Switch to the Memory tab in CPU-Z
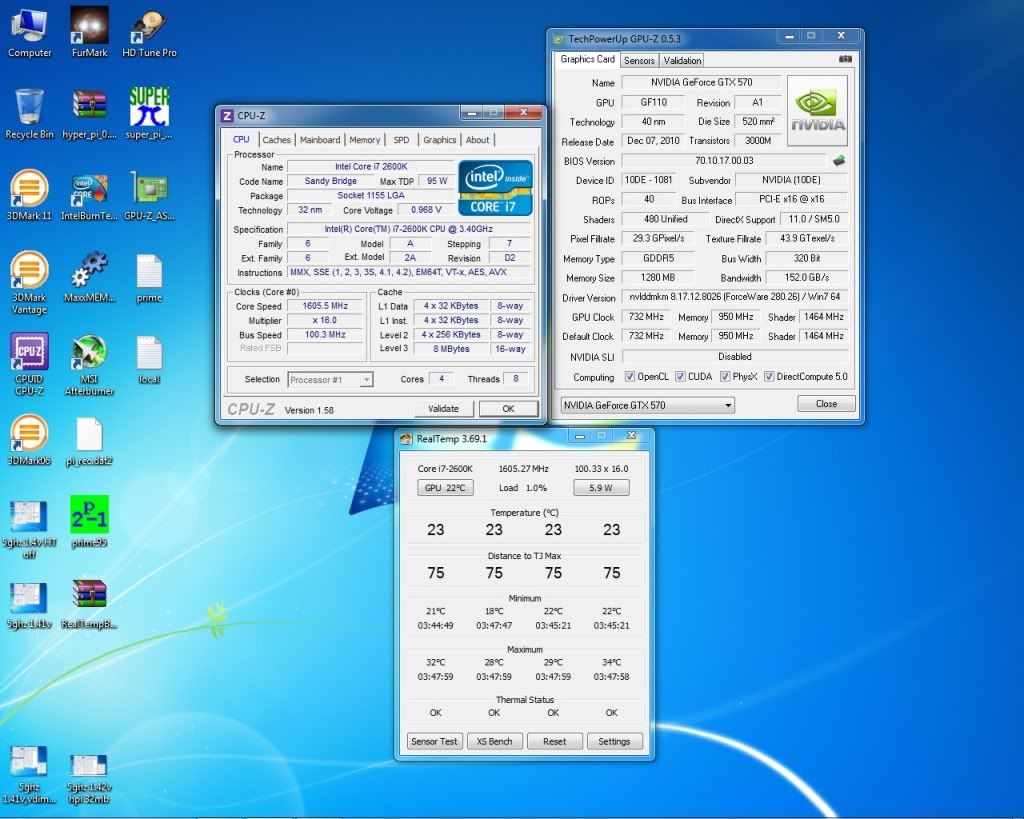 point(364,140)
